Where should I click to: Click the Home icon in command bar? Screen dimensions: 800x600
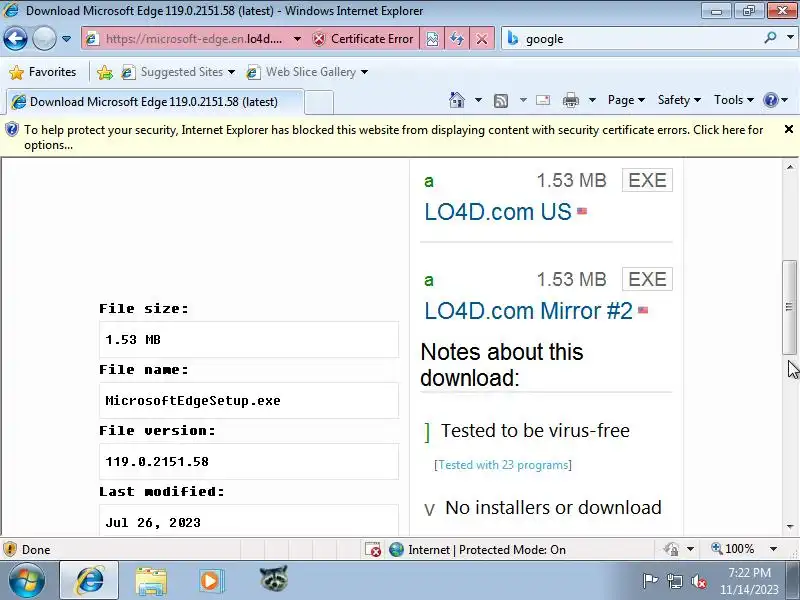pyautogui.click(x=457, y=100)
